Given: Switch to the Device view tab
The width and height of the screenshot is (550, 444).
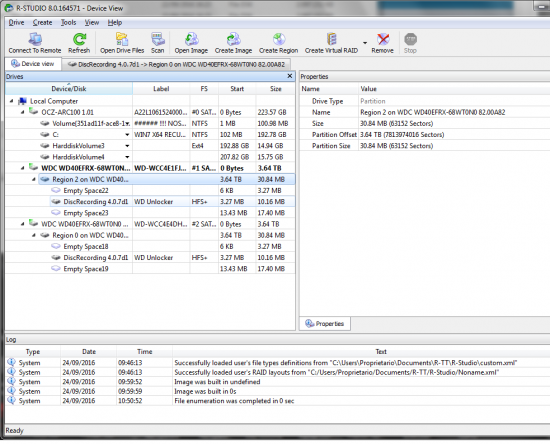Looking at the screenshot, I should pos(33,64).
